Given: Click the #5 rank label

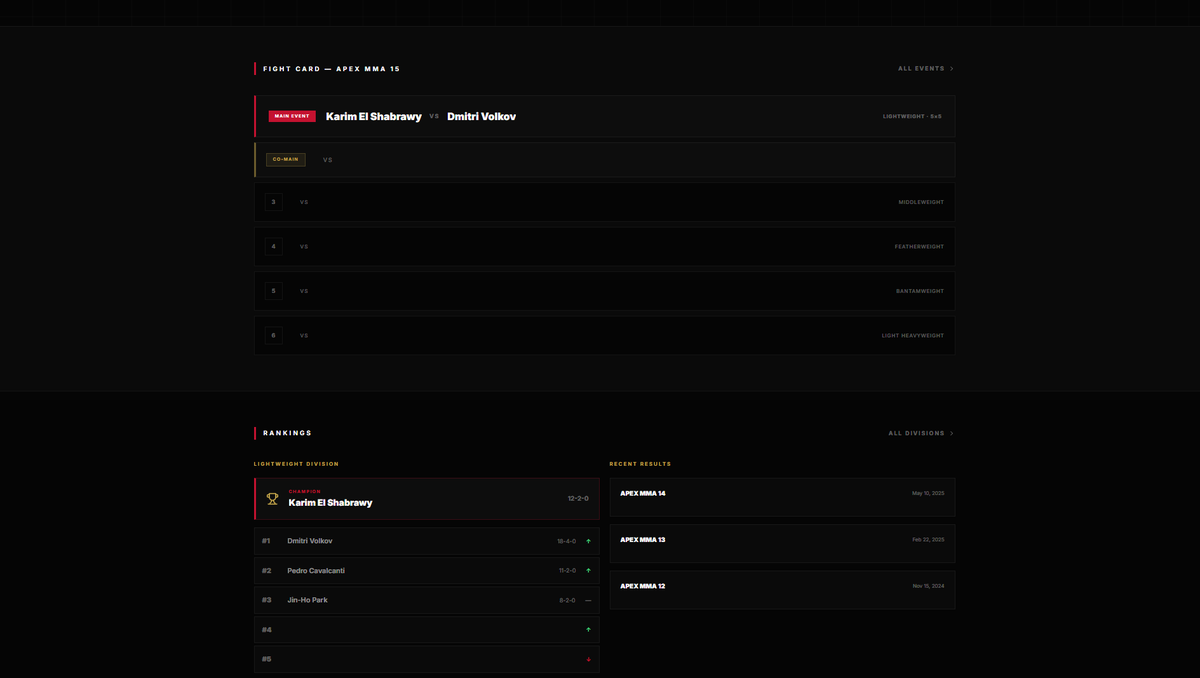Looking at the screenshot, I should (x=267, y=659).
